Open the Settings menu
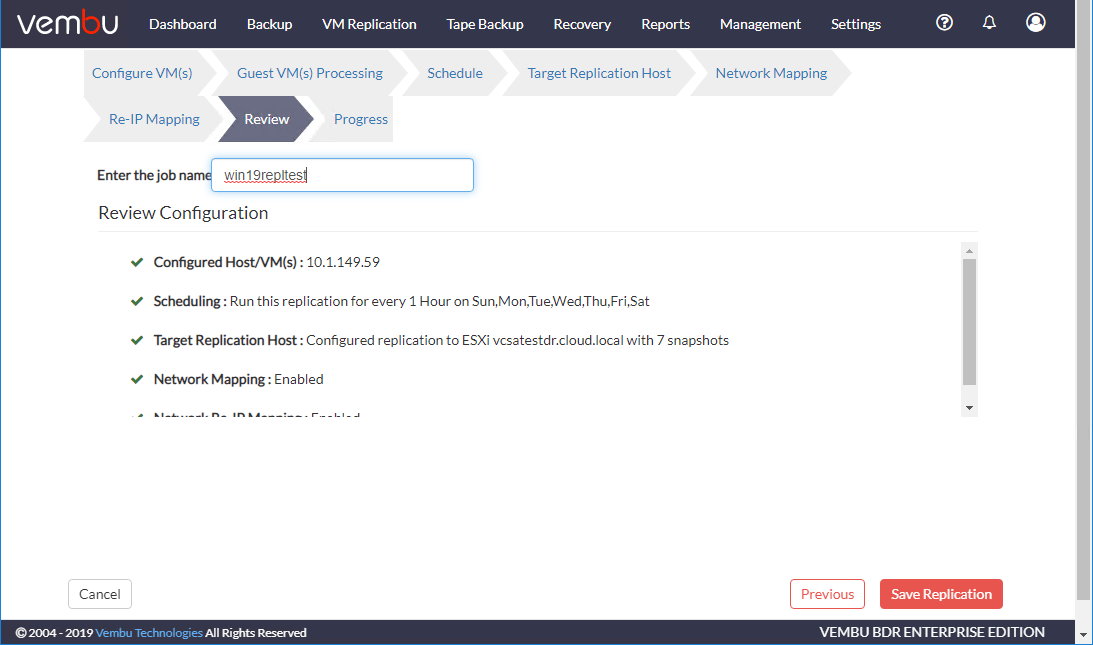Screen dimensions: 1093x645 (x=856, y=24)
